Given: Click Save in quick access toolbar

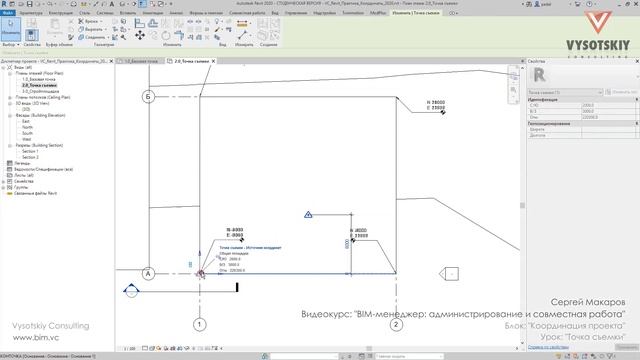Looking at the screenshot, I should [x=29, y=4].
